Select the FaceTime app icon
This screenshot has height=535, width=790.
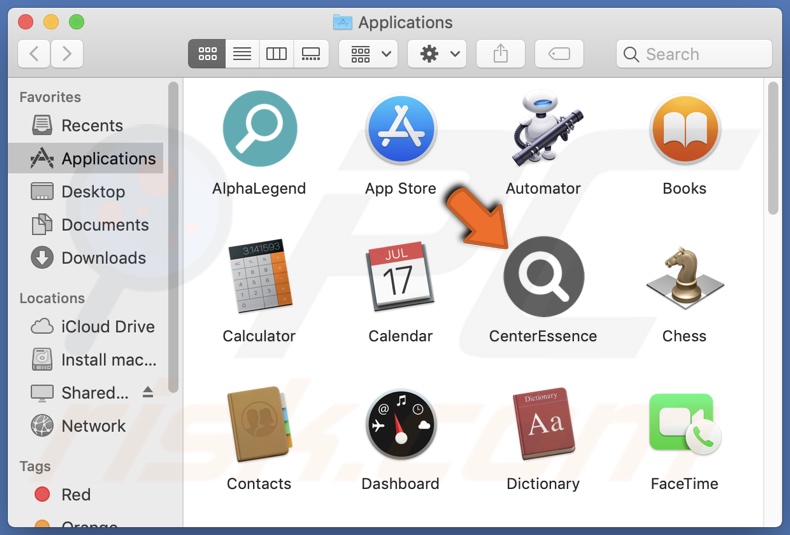click(x=685, y=424)
